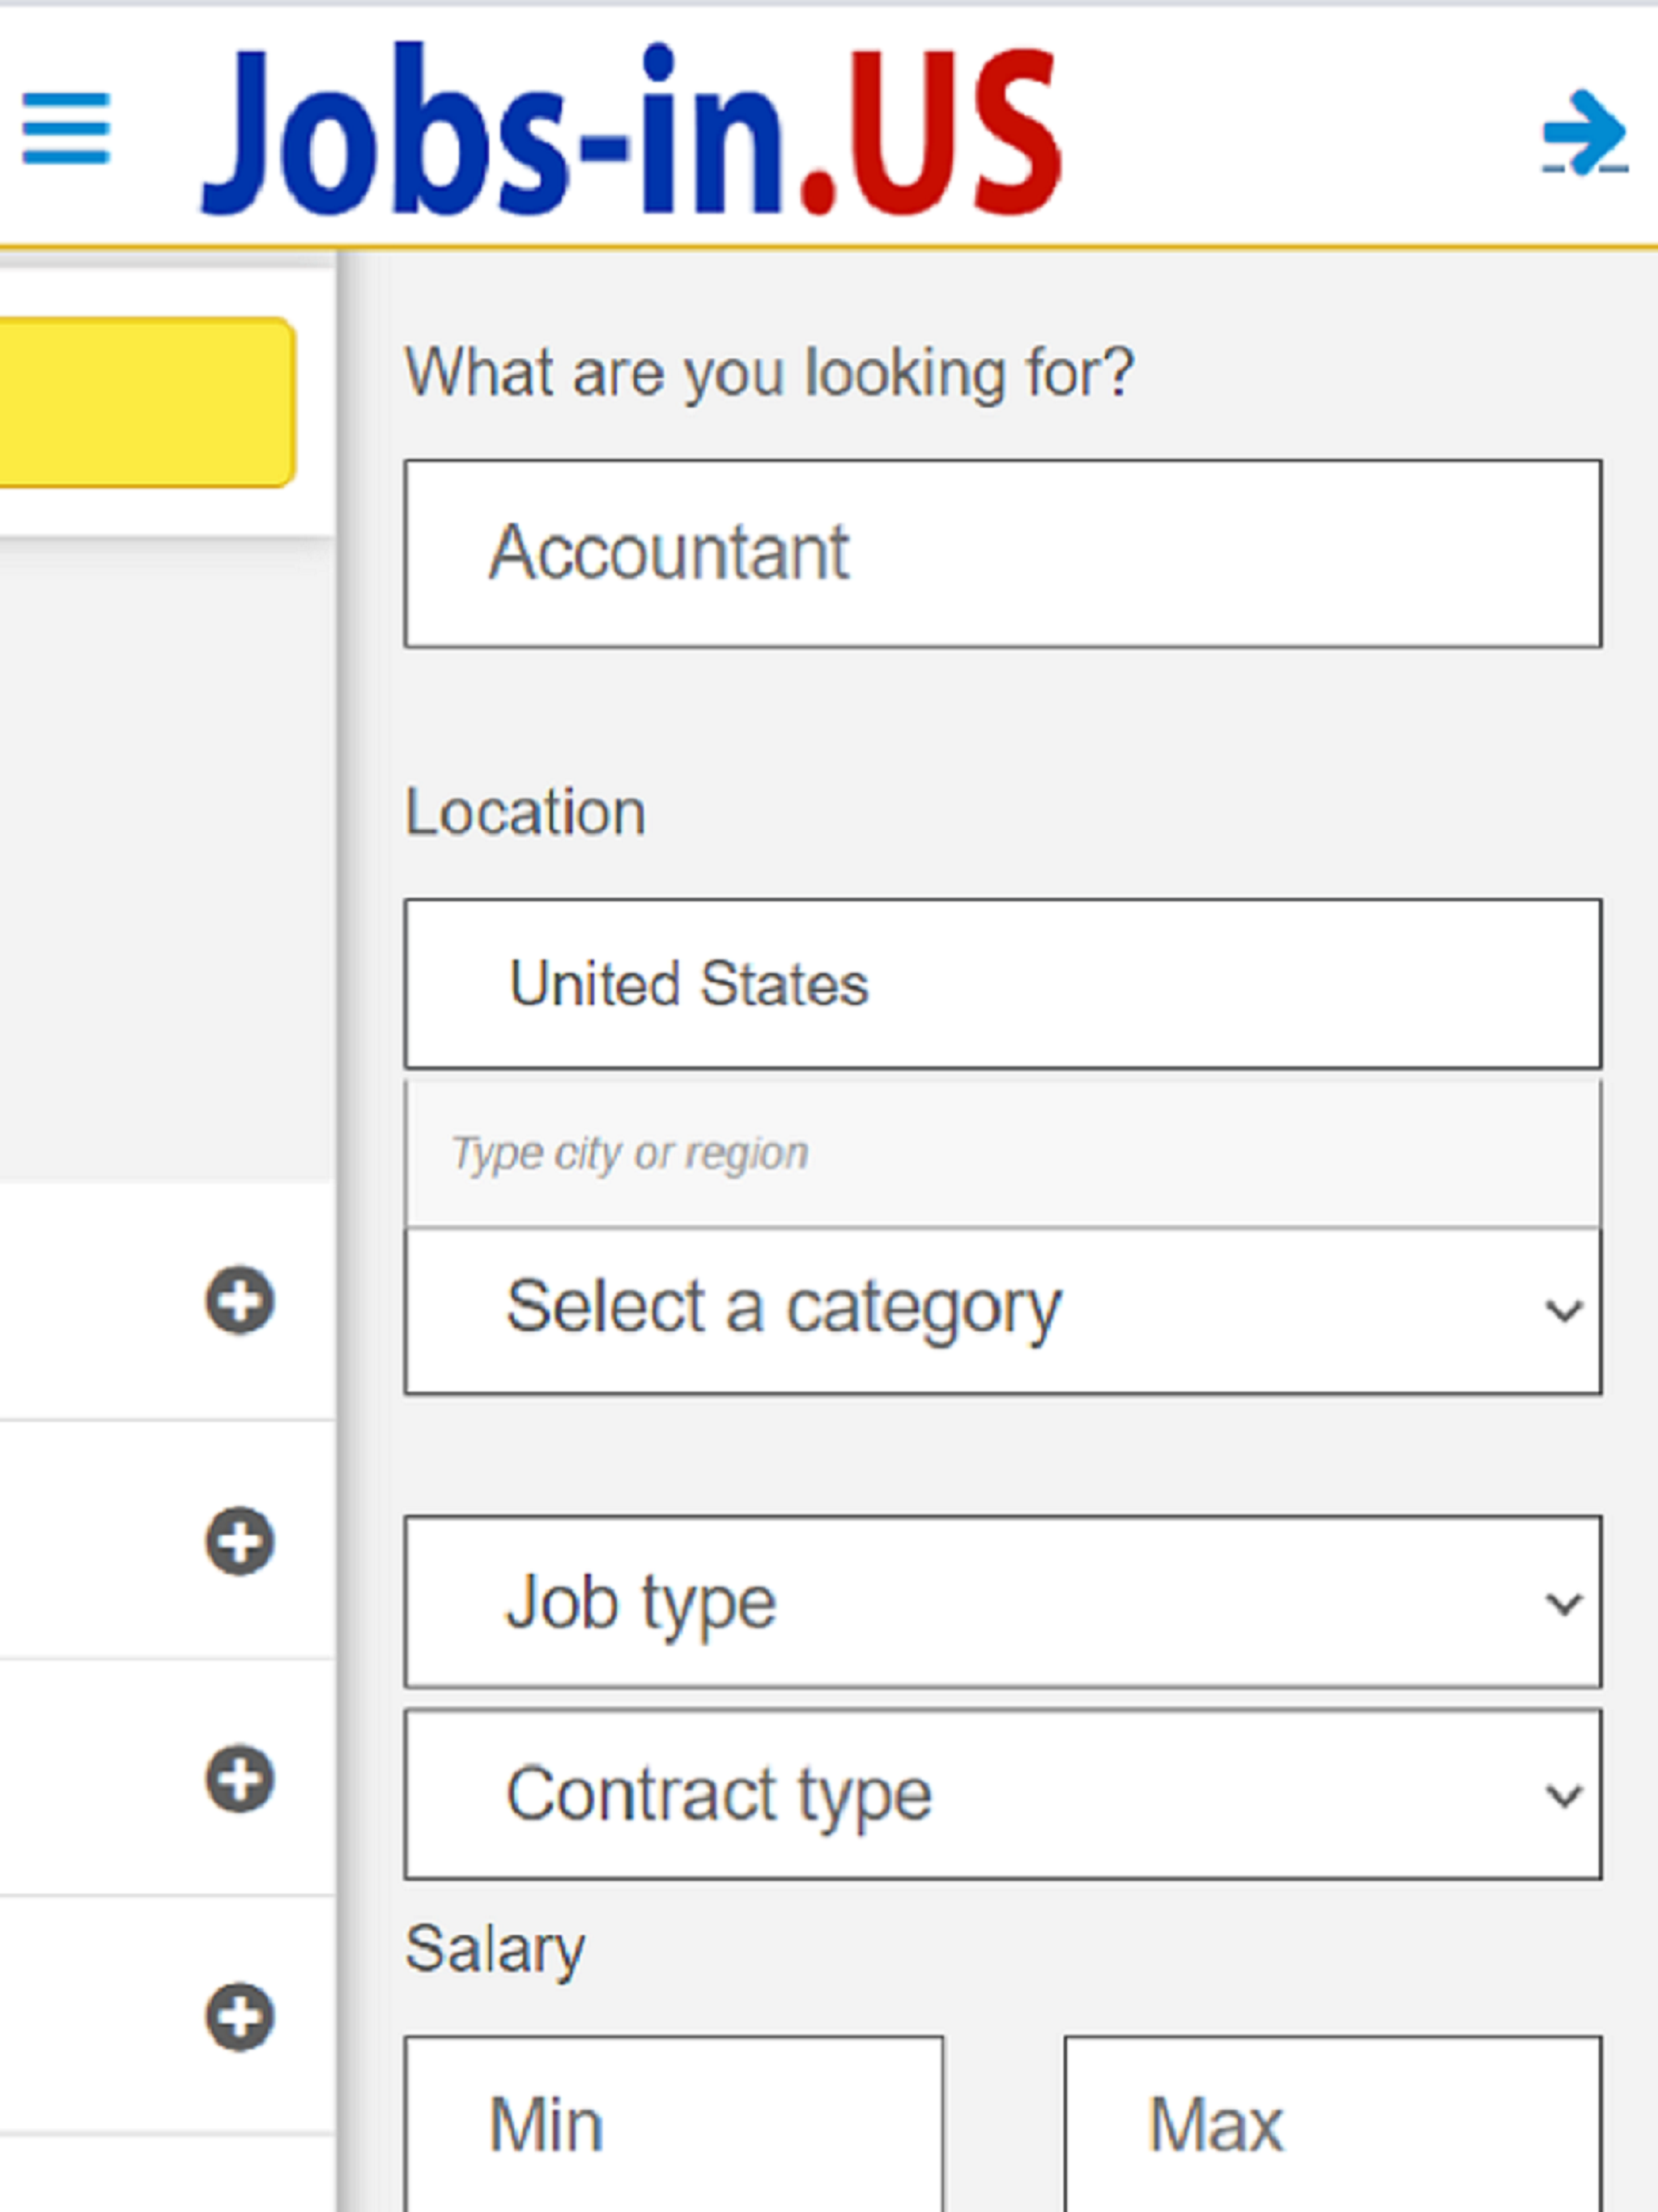1658x2212 pixels.
Task: Expand the second plus icon in the left list
Action: click(240, 1541)
